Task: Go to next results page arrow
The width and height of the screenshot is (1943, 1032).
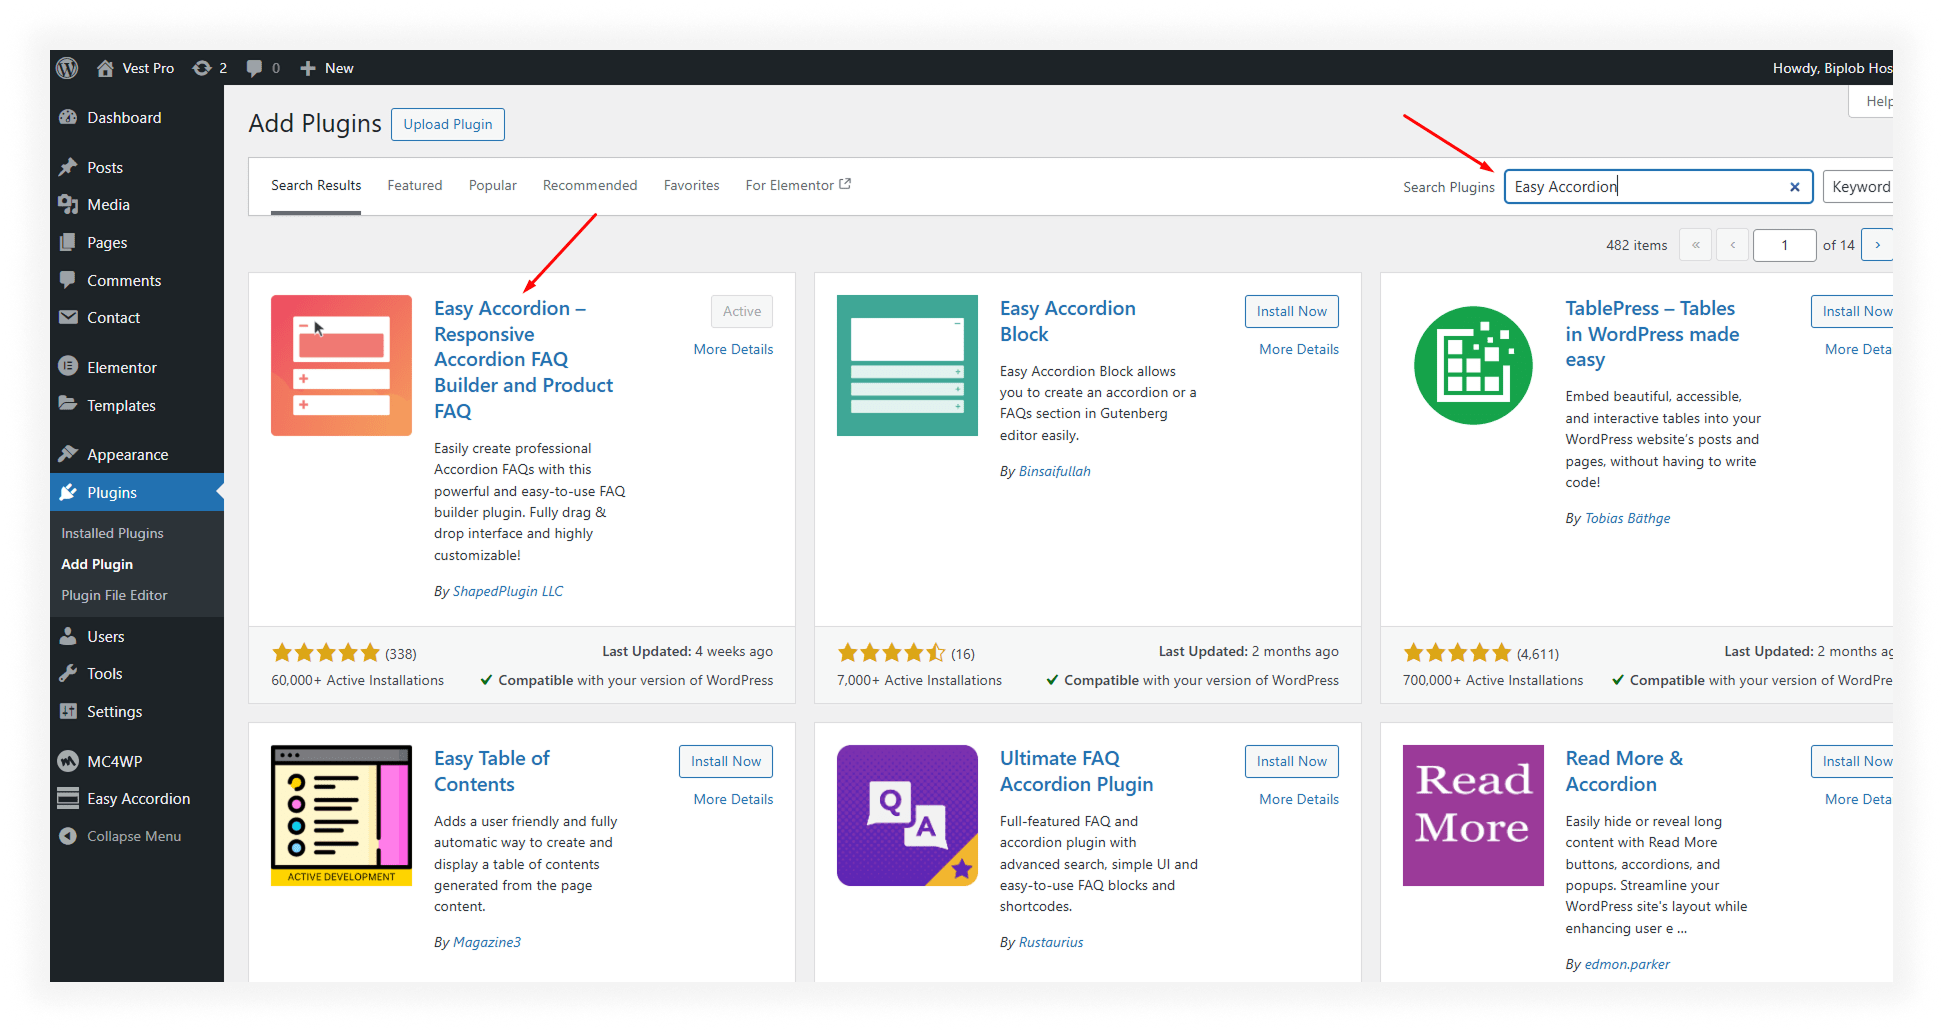Action: tap(1877, 245)
